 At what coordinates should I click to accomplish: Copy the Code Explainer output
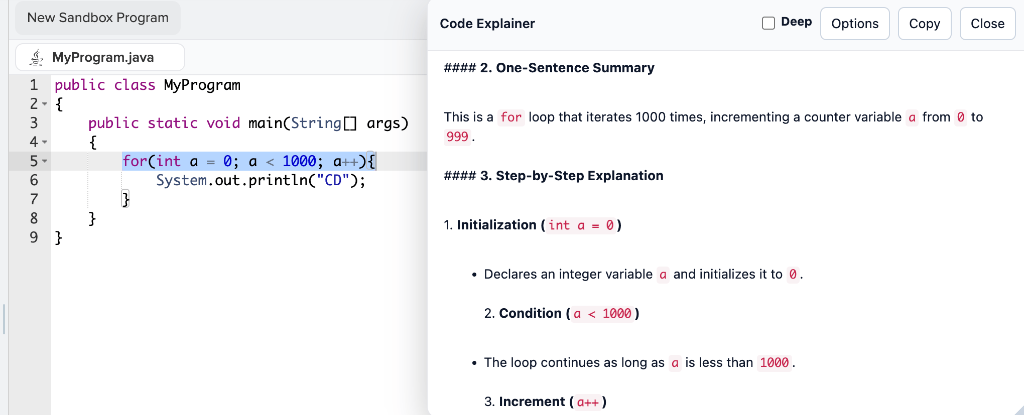924,24
